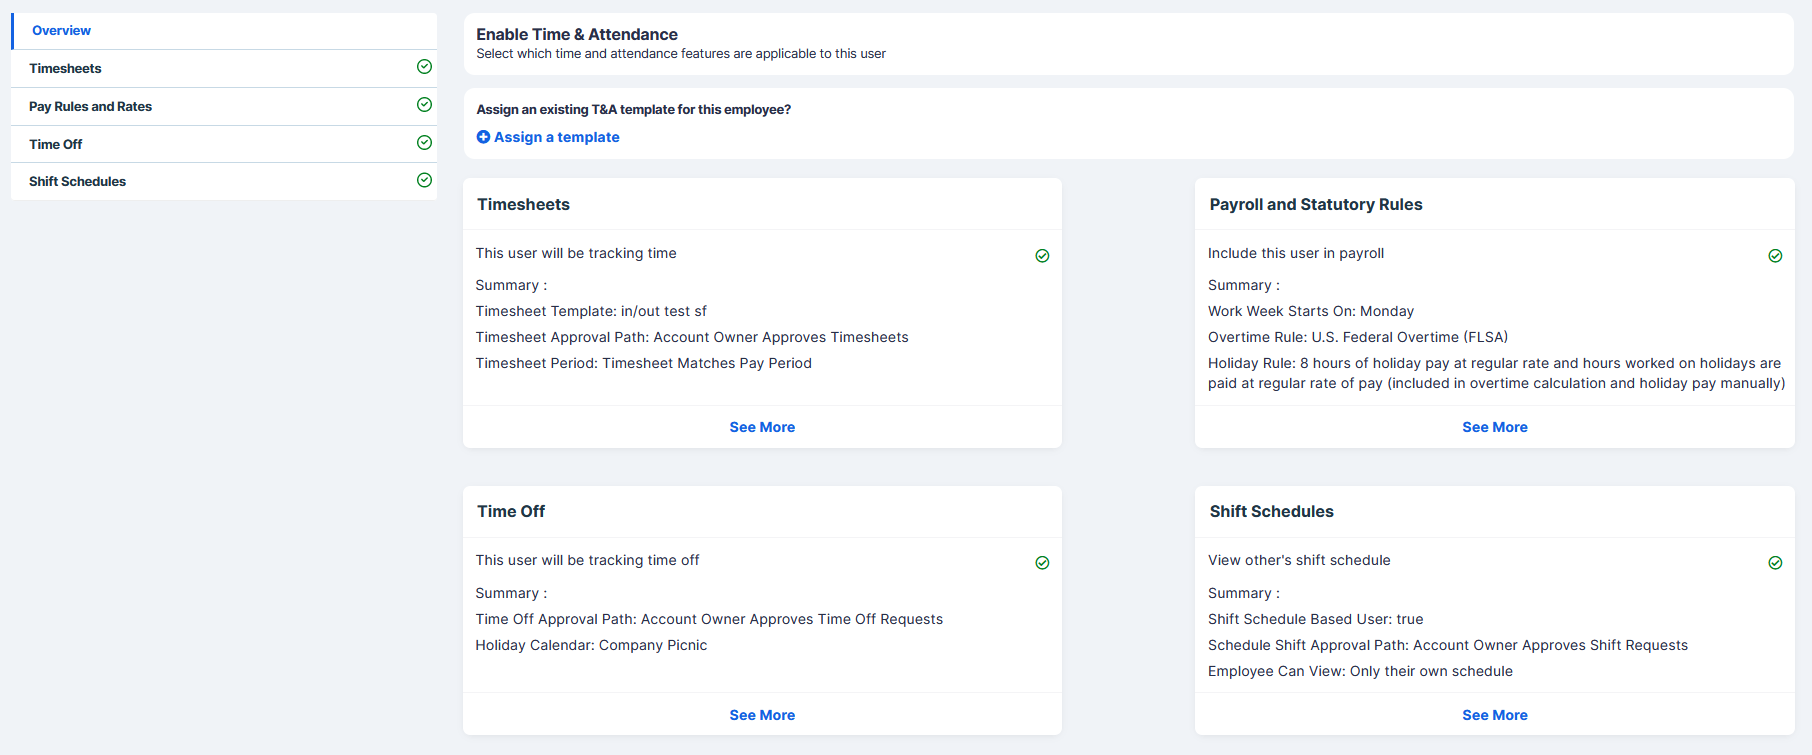Viewport: 1812px width, 755px height.
Task: Toggle the 'View other's shift schedule' check
Action: pos(1775,563)
